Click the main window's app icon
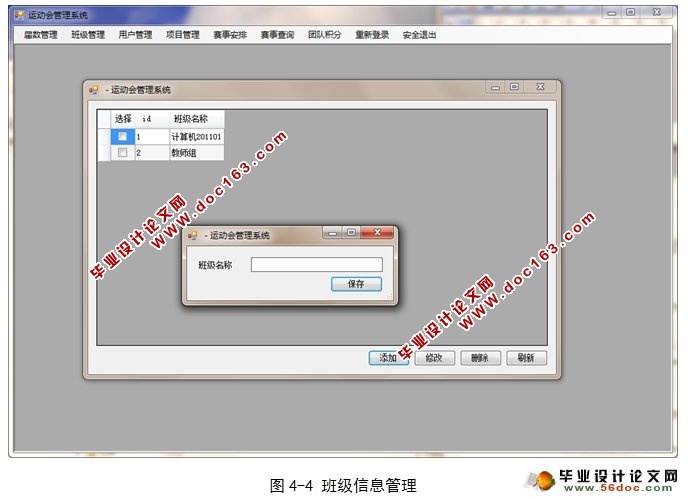Viewport: 688px width, 498px height. click(19, 15)
